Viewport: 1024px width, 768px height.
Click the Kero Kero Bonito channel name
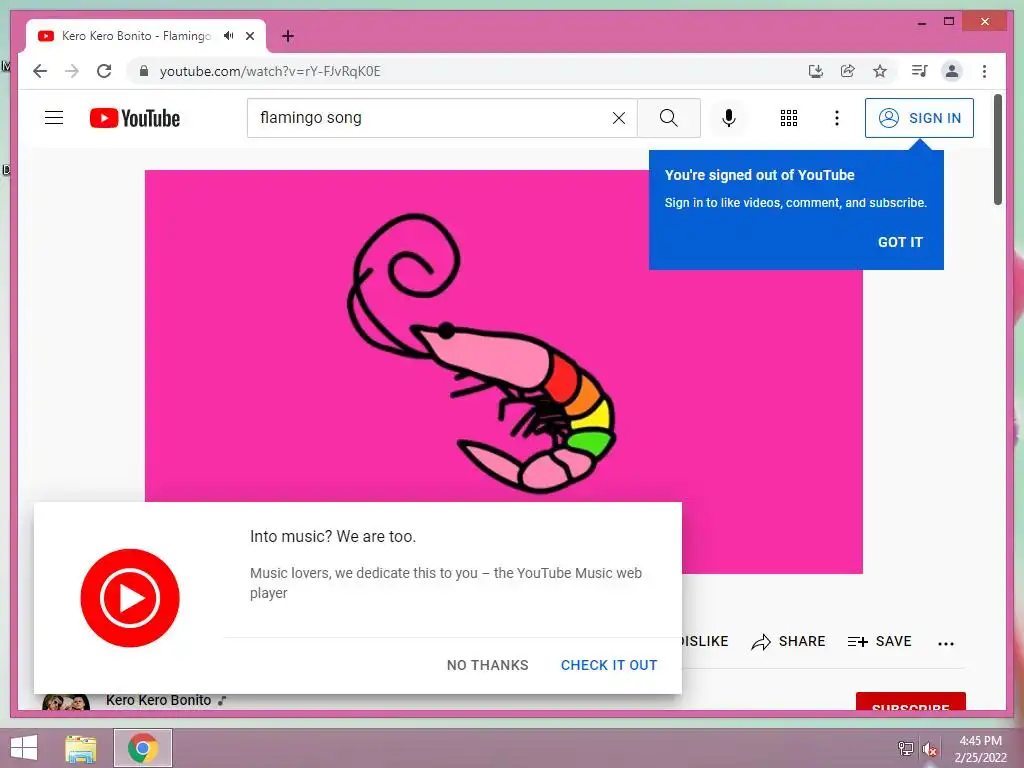[159, 700]
